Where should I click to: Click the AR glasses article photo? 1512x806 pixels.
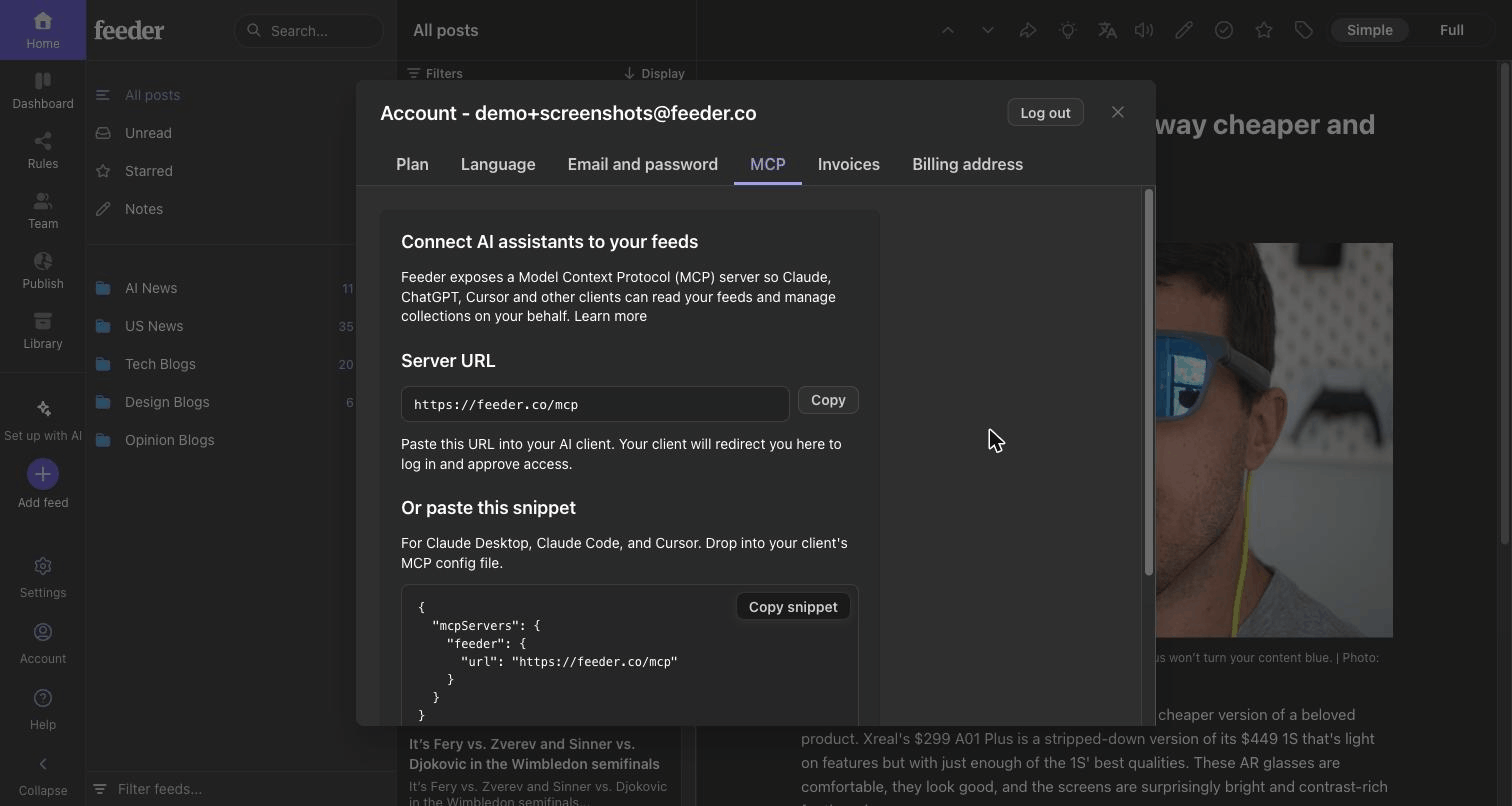pos(1274,440)
